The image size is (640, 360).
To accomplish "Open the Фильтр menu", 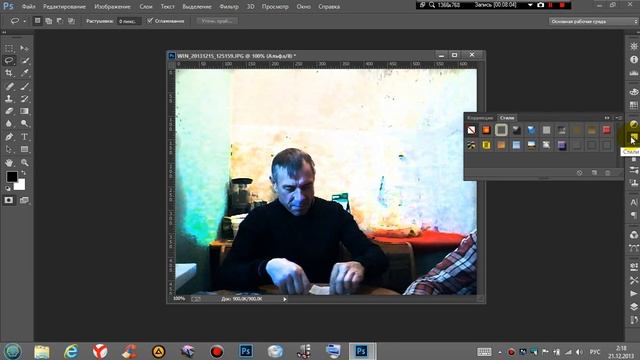I will click(229, 7).
